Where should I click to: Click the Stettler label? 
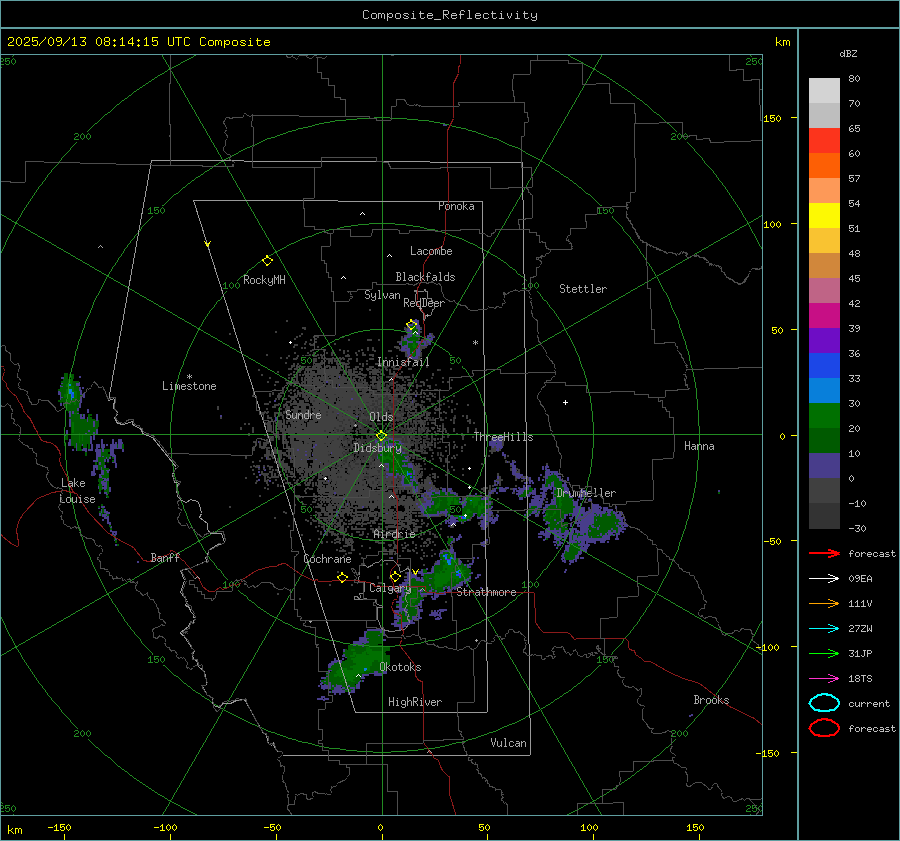[583, 289]
